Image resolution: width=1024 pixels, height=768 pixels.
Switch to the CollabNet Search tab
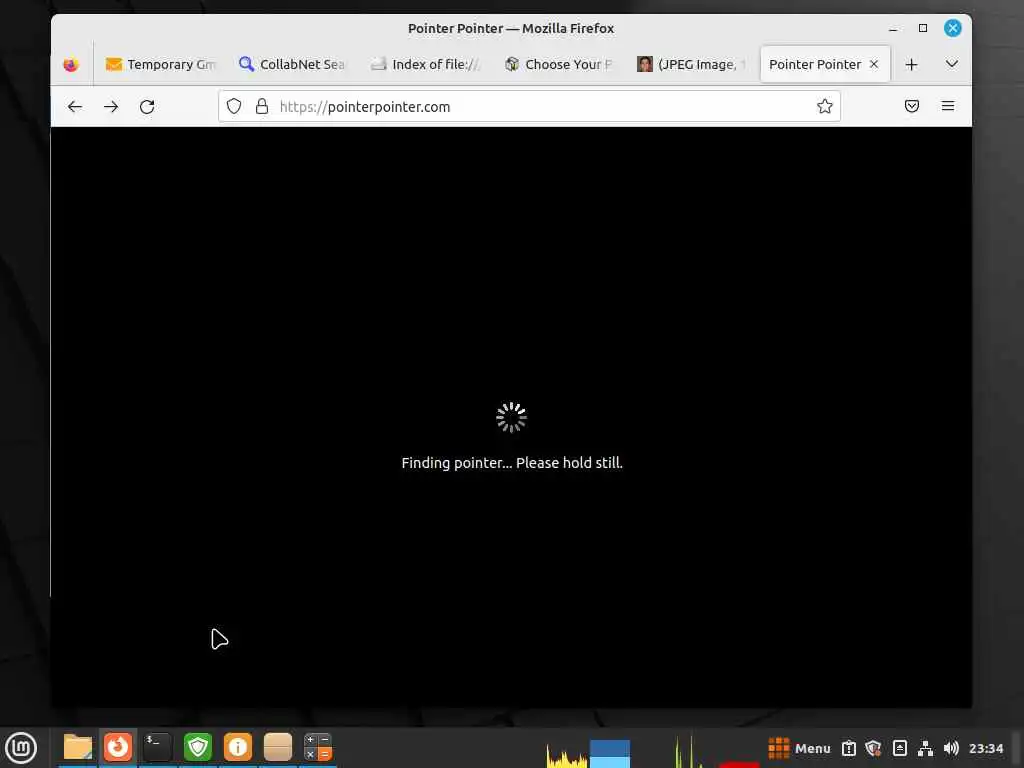(293, 64)
